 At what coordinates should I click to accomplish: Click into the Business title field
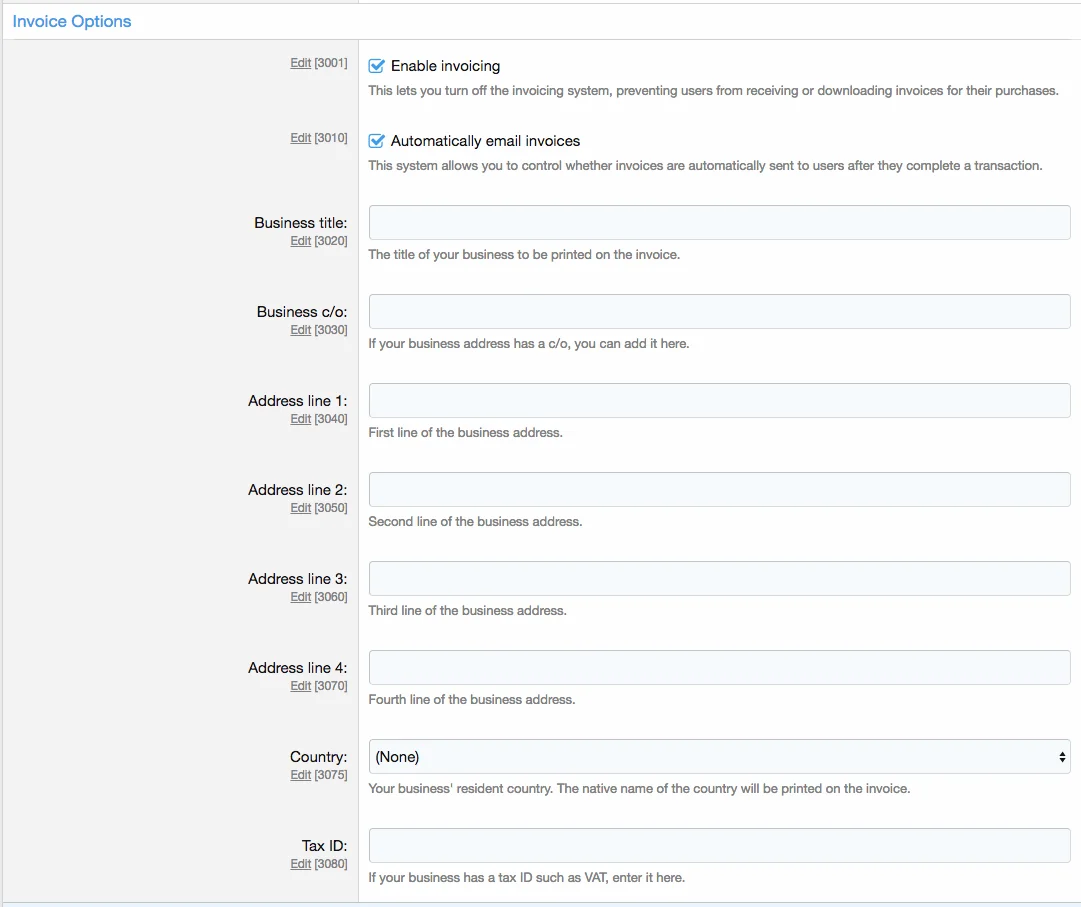pos(719,223)
